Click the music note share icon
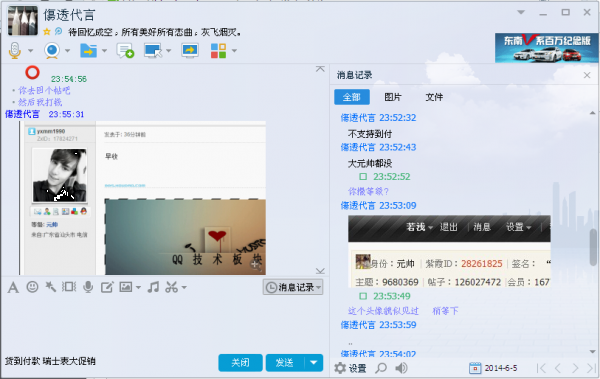The width and height of the screenshot is (600, 379). click(x=153, y=287)
